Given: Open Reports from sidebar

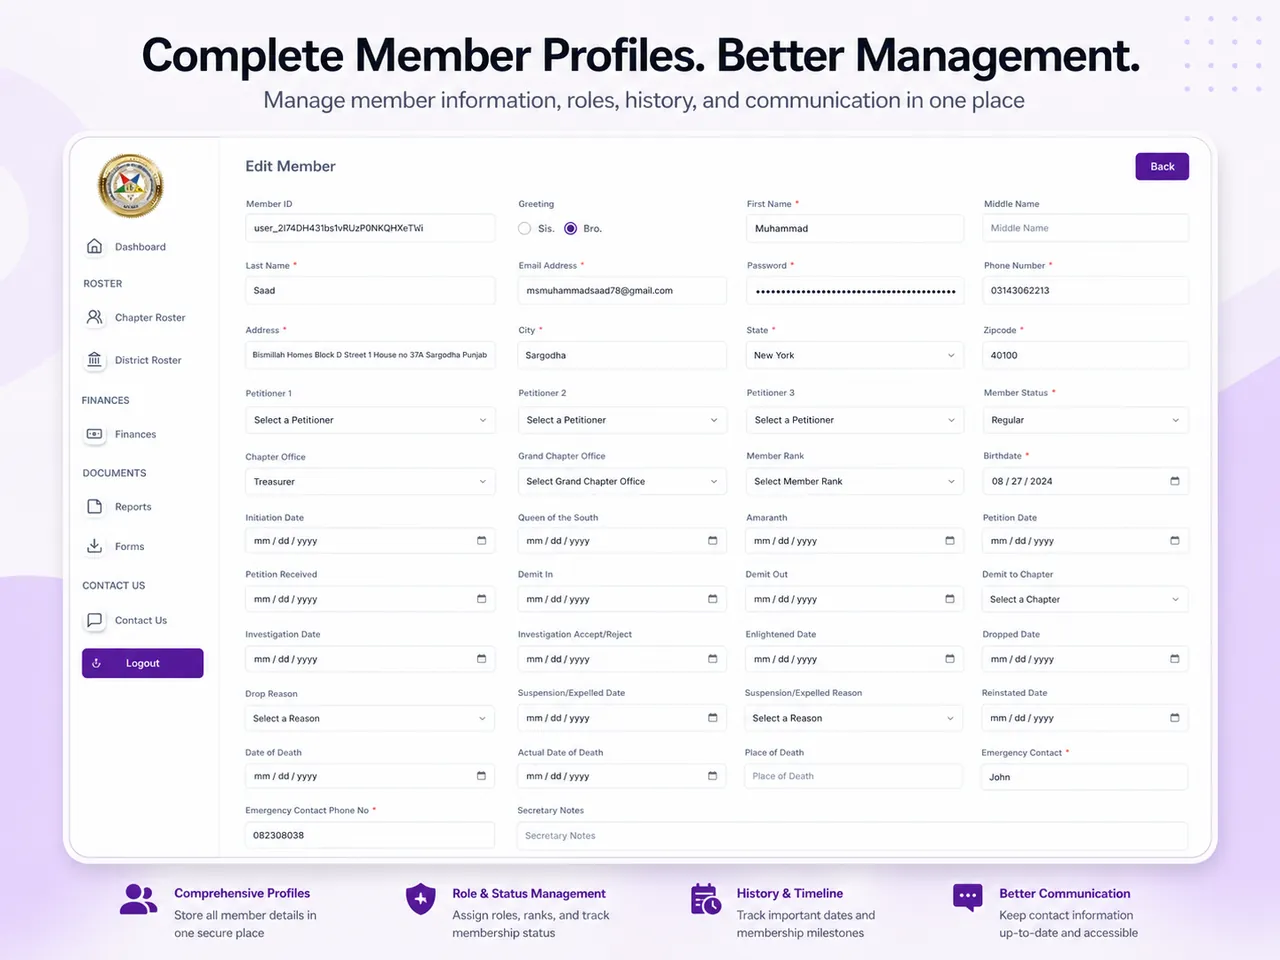Looking at the screenshot, I should pos(133,507).
